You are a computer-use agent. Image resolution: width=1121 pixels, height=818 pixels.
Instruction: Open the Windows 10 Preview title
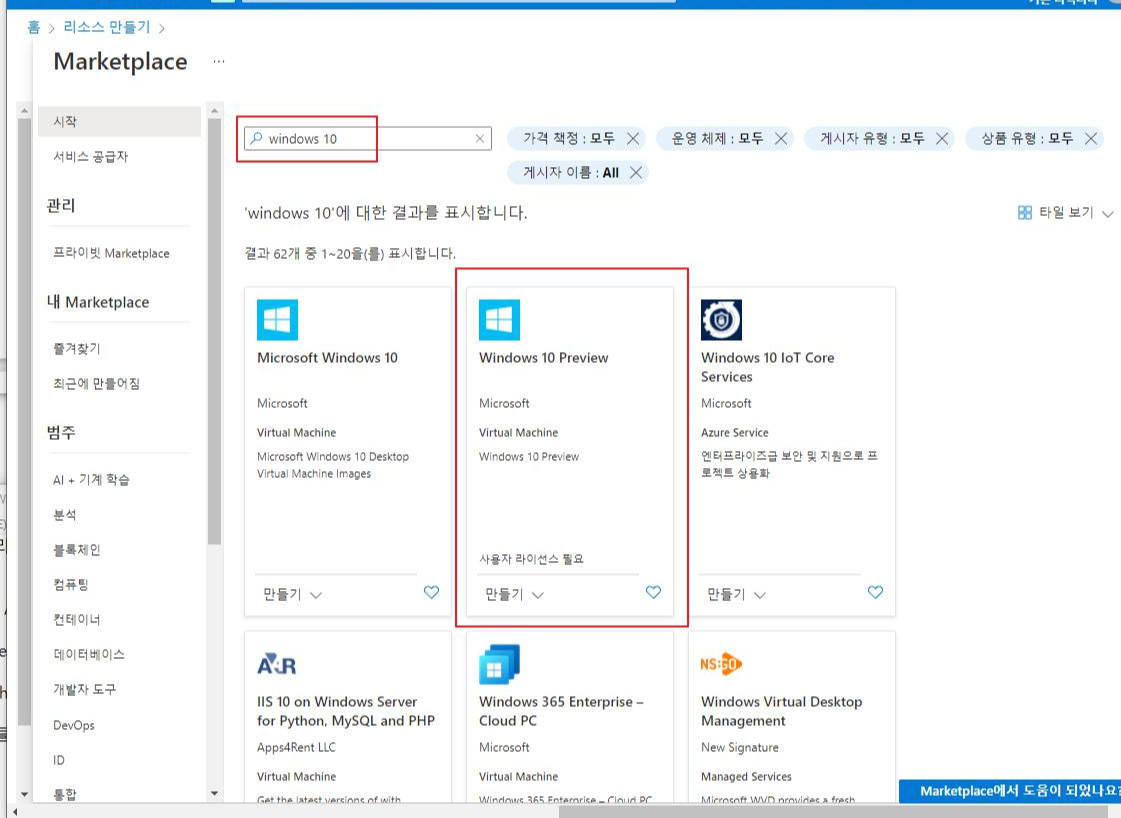(x=543, y=358)
